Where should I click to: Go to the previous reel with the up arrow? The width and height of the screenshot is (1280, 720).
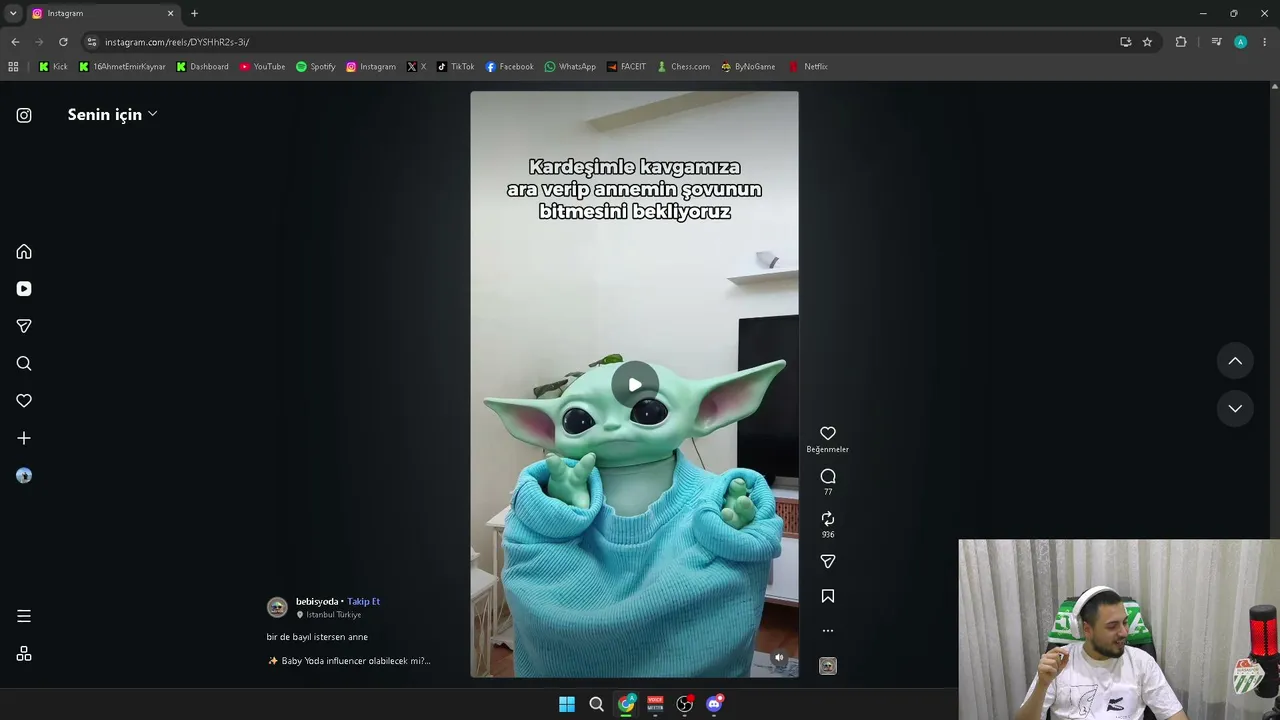click(1235, 361)
